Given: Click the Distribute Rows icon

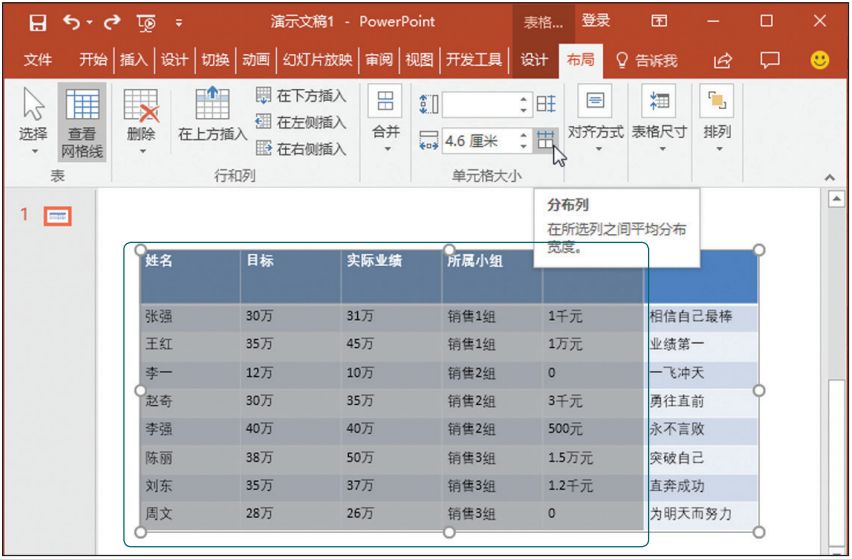Looking at the screenshot, I should [546, 104].
